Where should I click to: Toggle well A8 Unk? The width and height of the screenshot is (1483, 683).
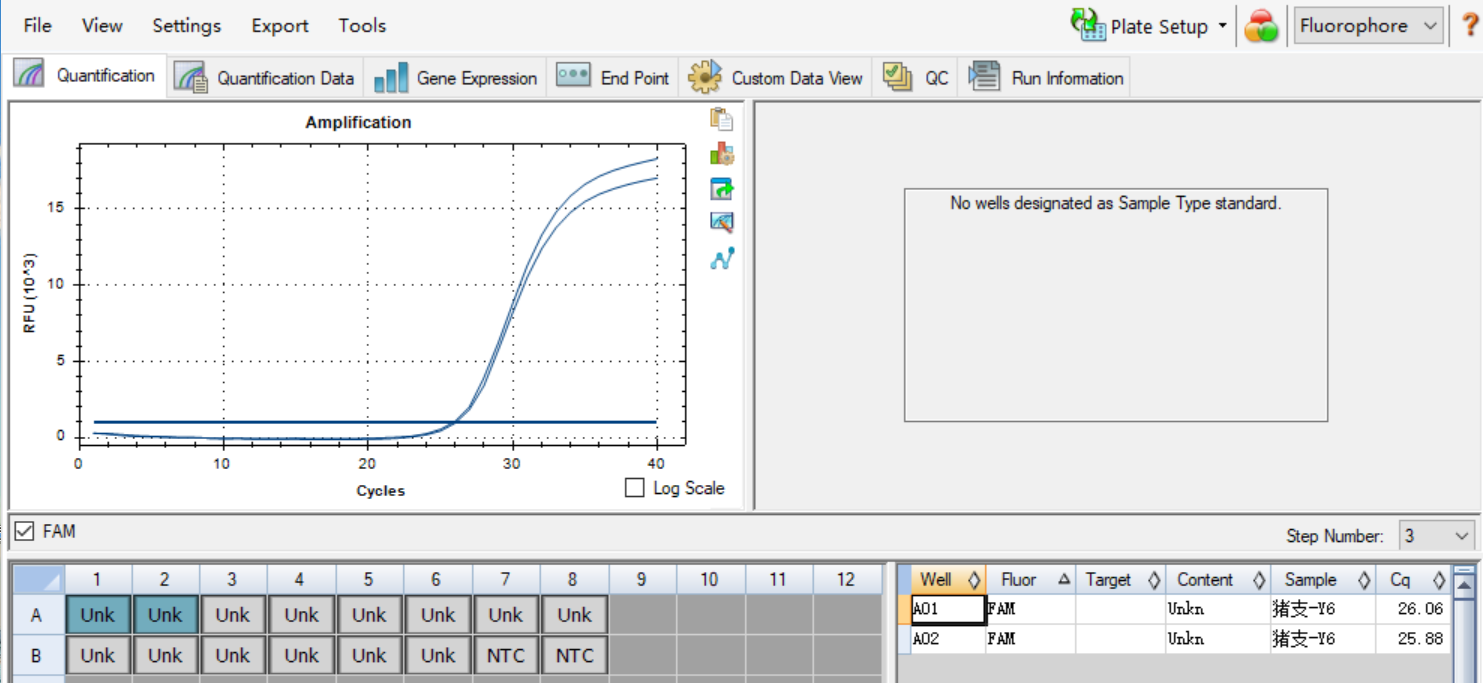tap(574, 615)
